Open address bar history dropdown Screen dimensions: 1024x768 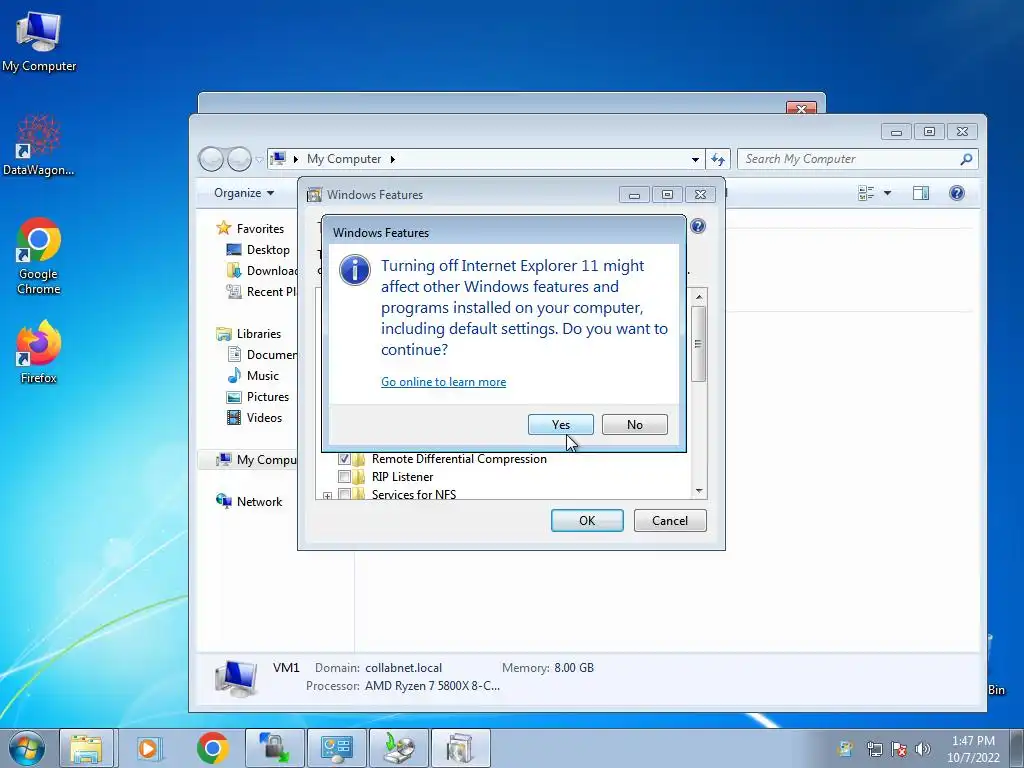(x=696, y=159)
